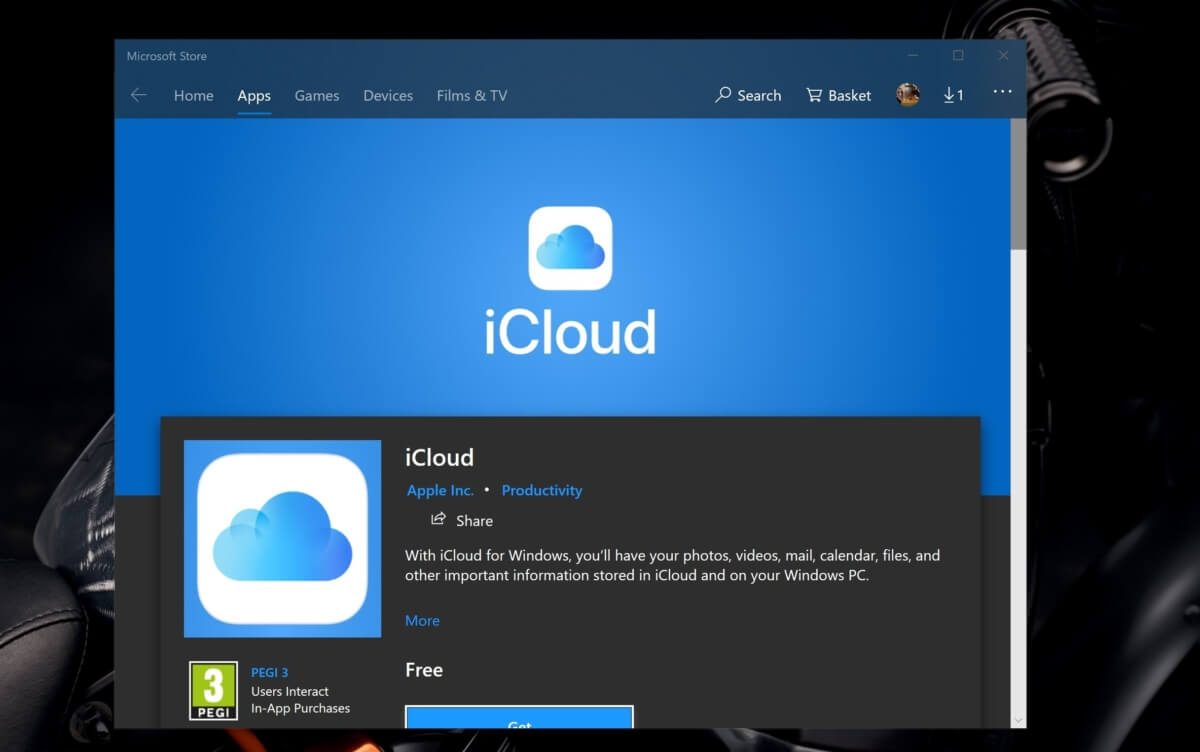Click the Share icon under iCloud
The width and height of the screenshot is (1200, 752).
pyautogui.click(x=438, y=519)
